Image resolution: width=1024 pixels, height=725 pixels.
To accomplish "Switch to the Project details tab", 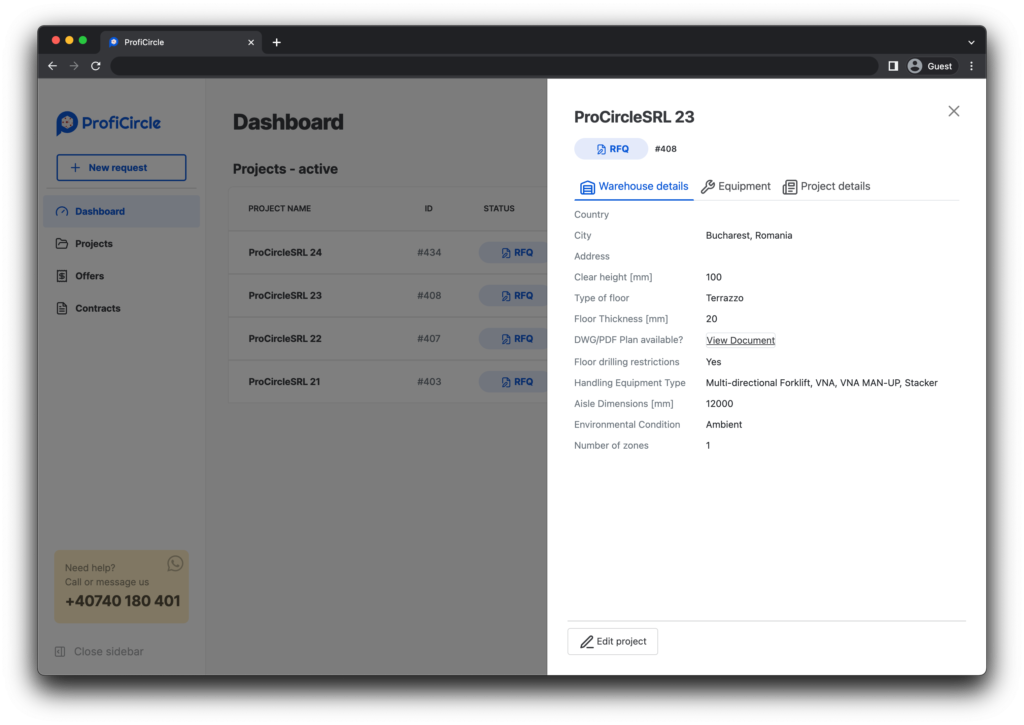I will [x=826, y=187].
